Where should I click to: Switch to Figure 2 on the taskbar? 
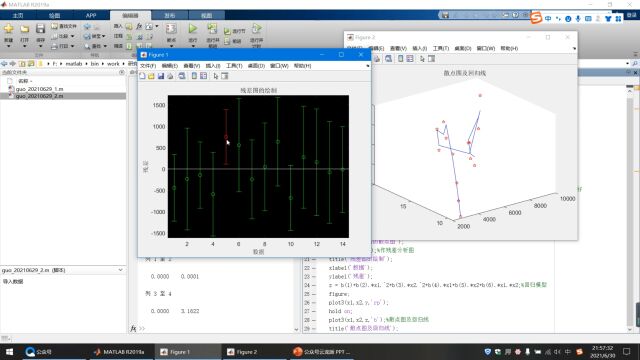tap(242, 351)
